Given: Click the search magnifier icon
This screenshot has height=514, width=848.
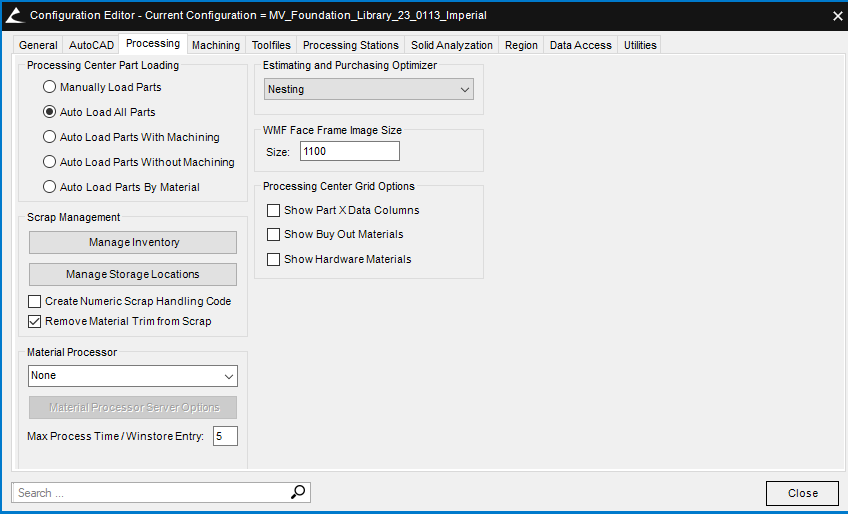Looking at the screenshot, I should click(x=298, y=492).
